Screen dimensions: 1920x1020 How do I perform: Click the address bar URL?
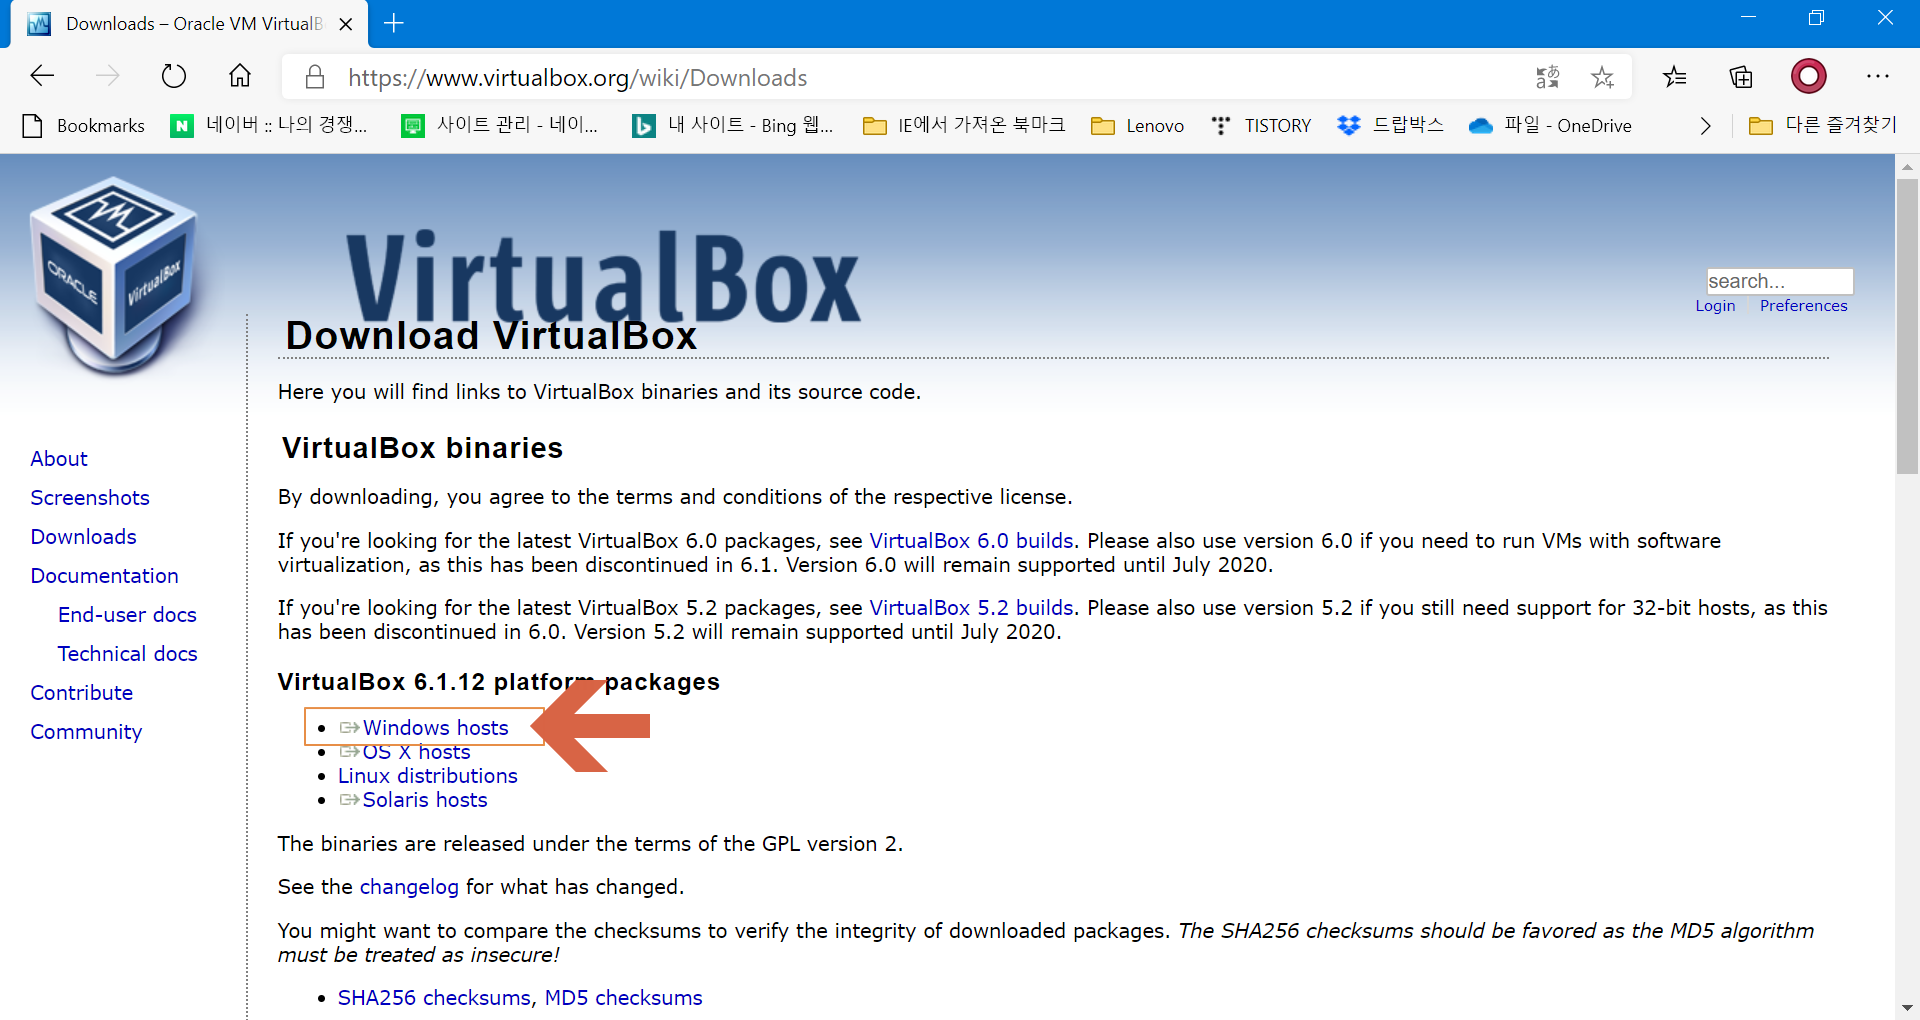click(x=578, y=77)
